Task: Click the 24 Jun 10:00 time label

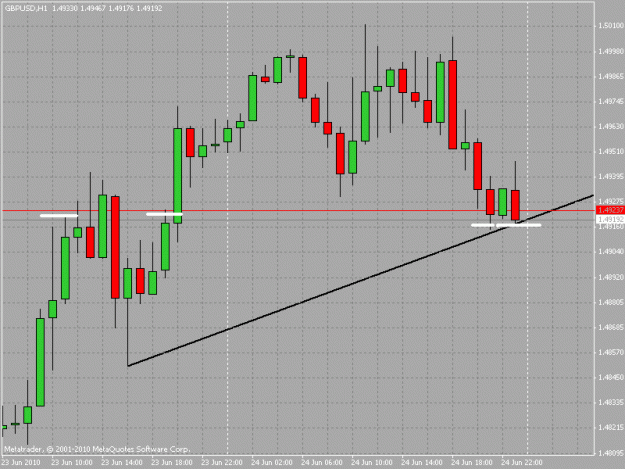Action: 371,463
